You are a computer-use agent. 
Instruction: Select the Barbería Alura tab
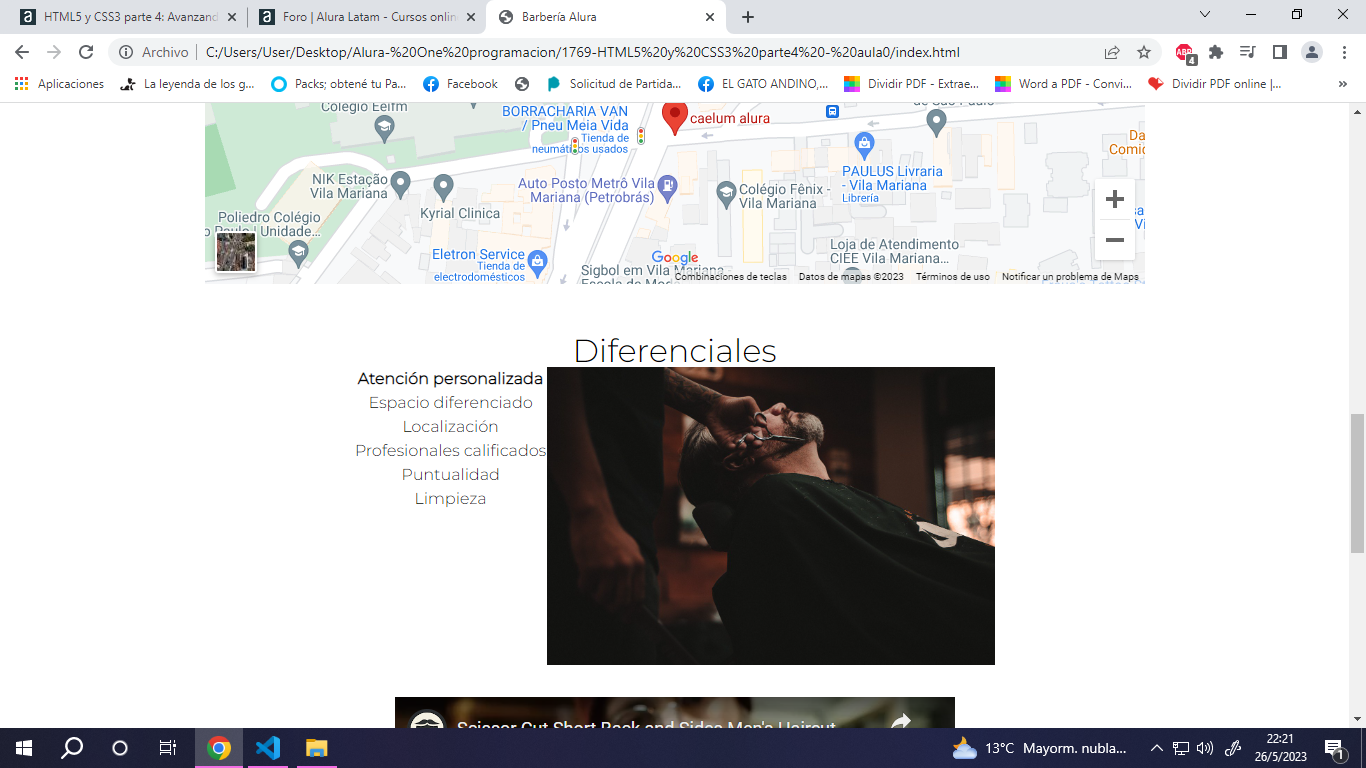click(607, 17)
